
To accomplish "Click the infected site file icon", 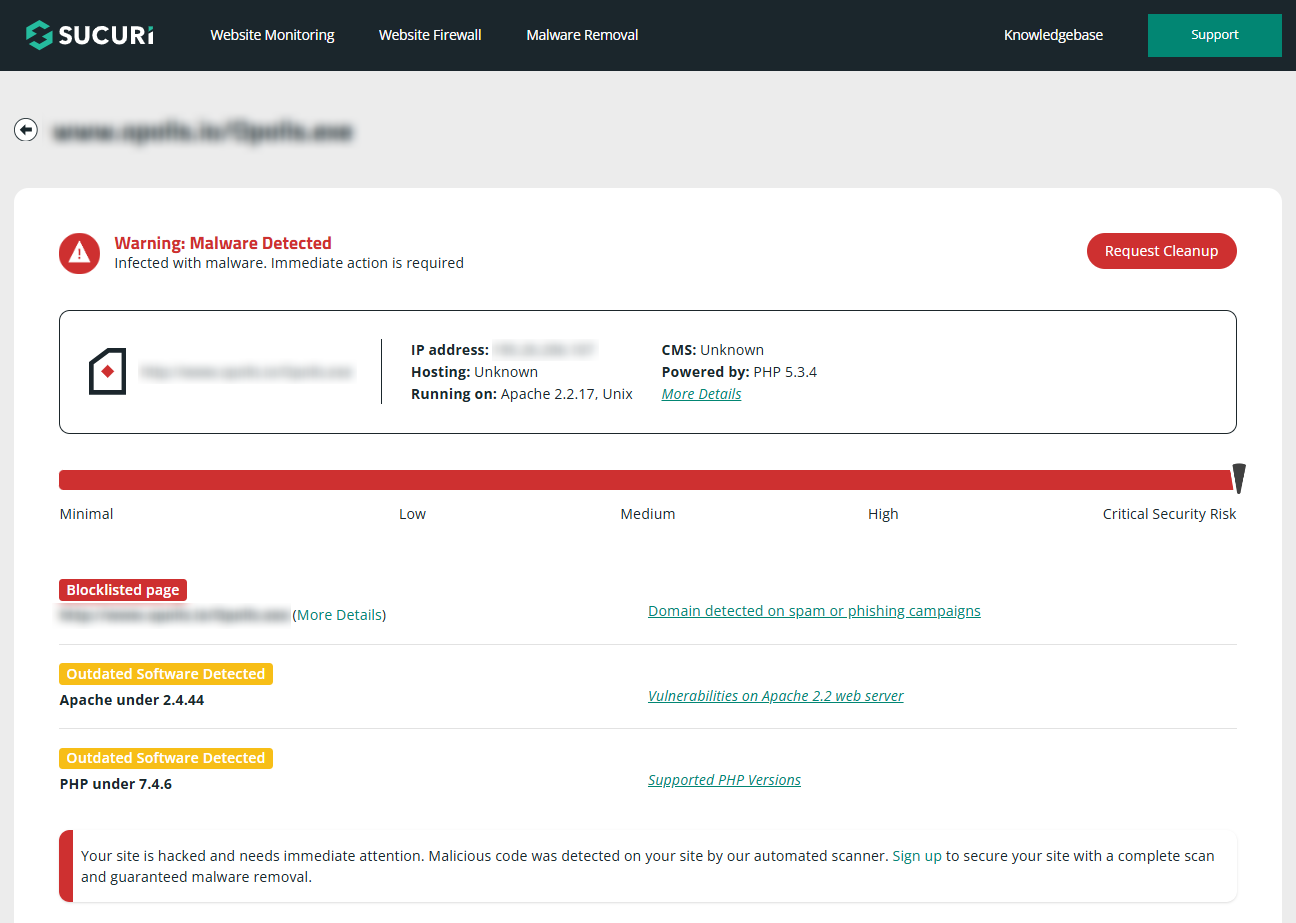I will coord(108,372).
